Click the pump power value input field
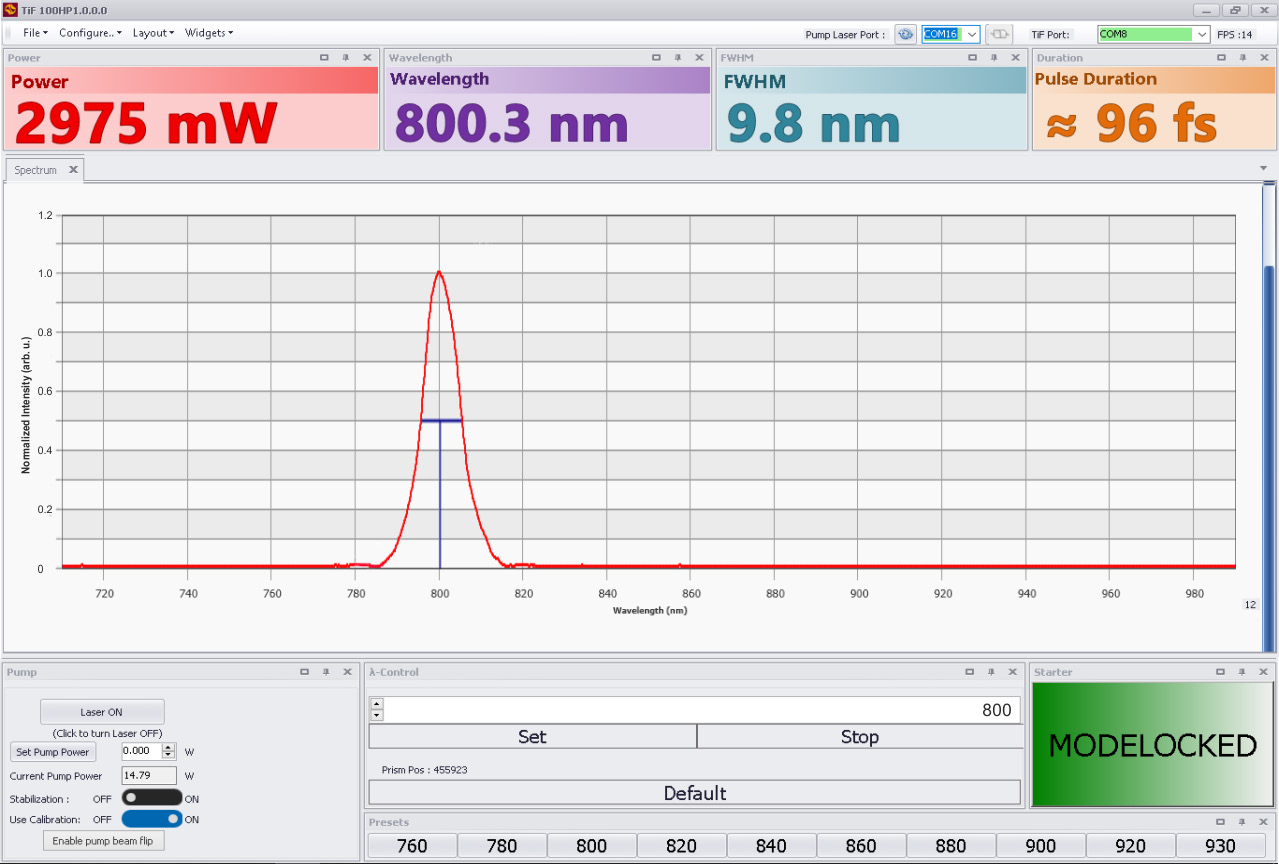Viewport: 1279px width, 864px height. point(140,751)
